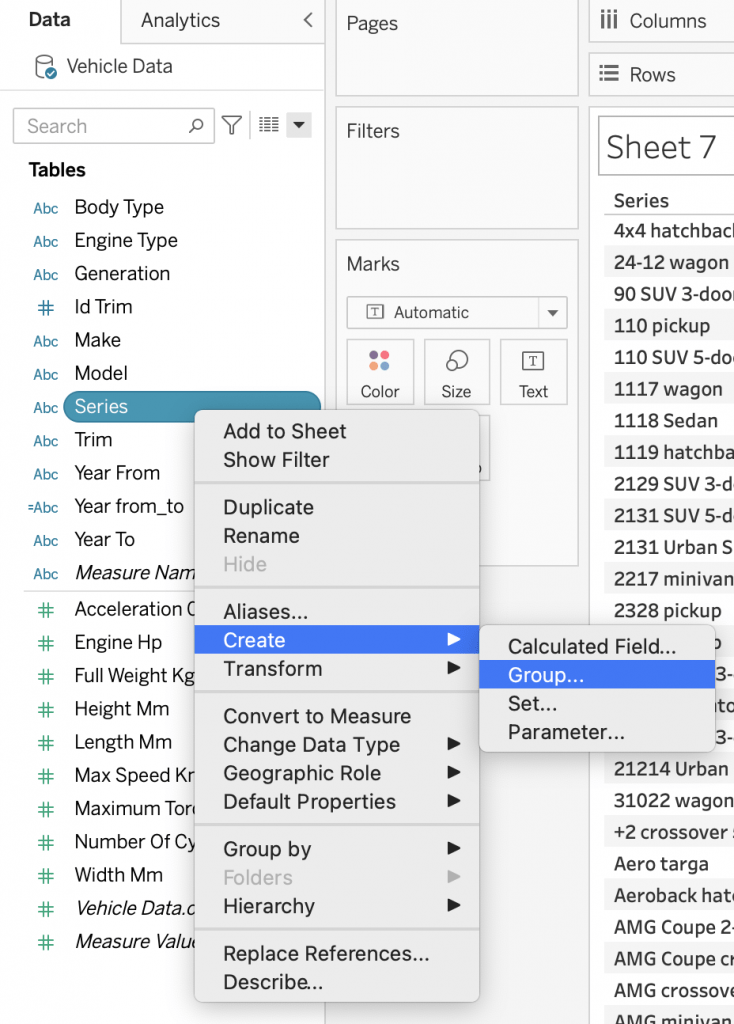Open the Automatic mark type dropdown

[551, 313]
